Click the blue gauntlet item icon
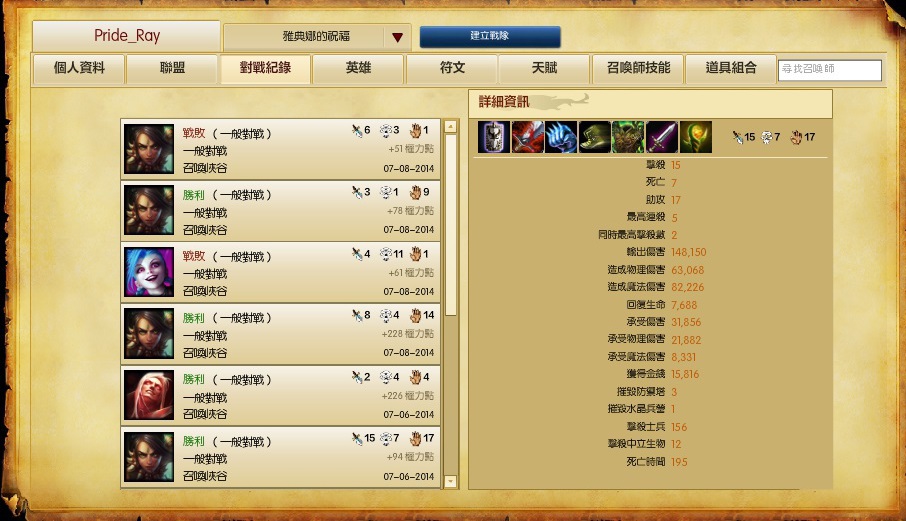Screen dimensions: 906x521 click(x=561, y=137)
